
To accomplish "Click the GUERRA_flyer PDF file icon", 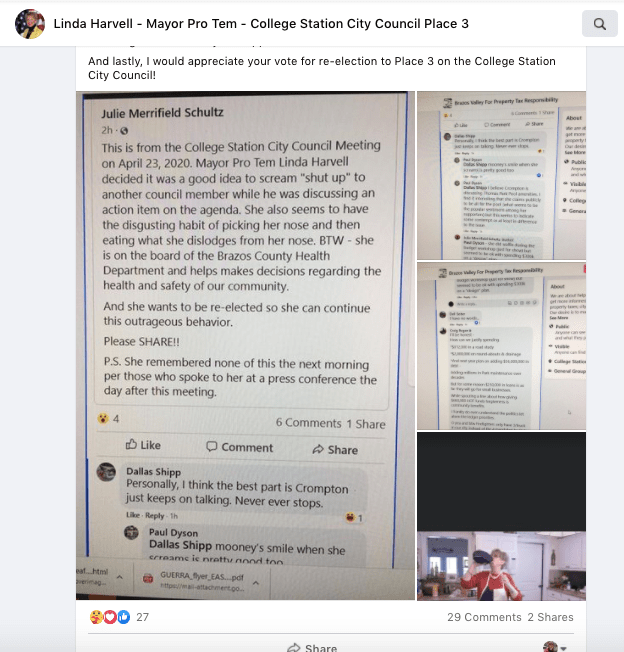I will point(148,578).
